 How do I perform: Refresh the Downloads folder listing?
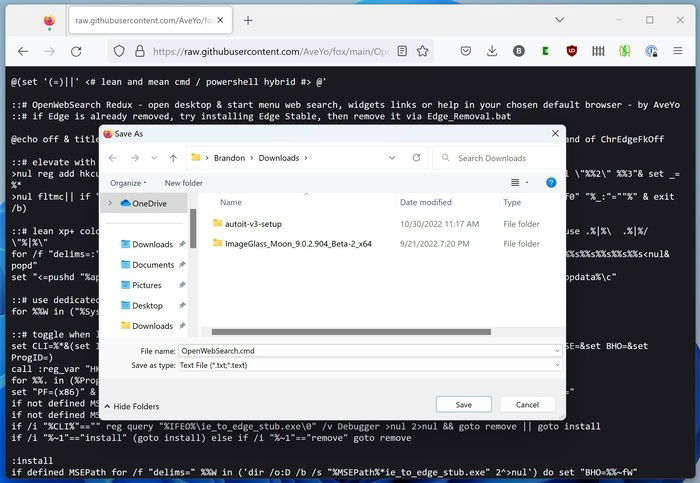tap(416, 158)
